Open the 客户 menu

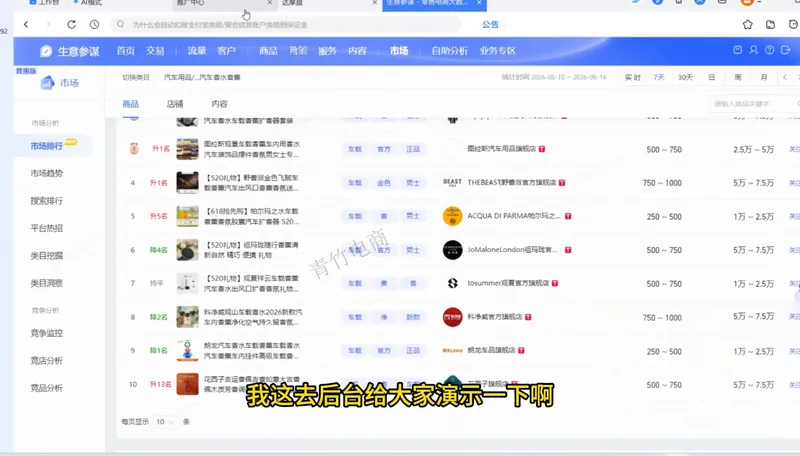227,50
